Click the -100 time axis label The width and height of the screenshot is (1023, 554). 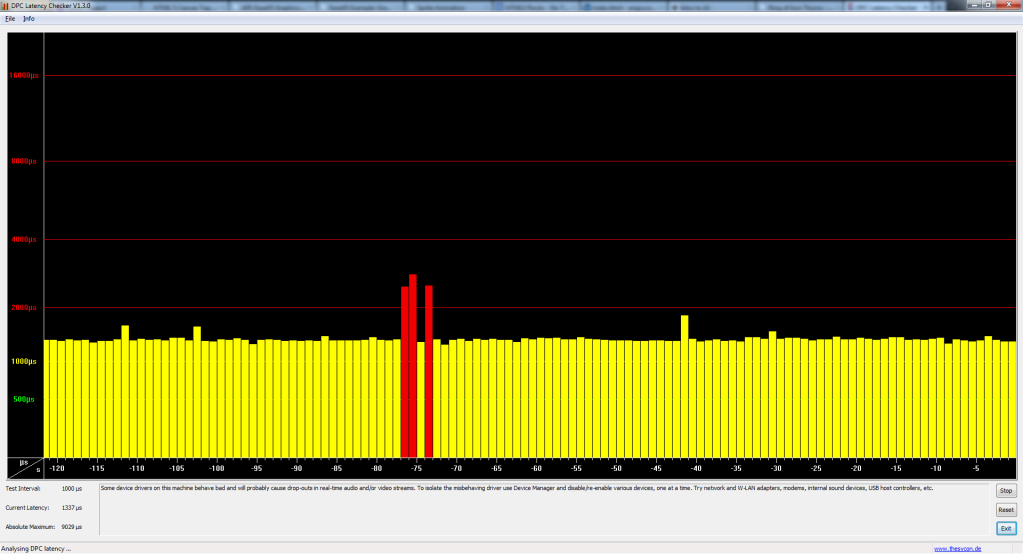pos(217,469)
